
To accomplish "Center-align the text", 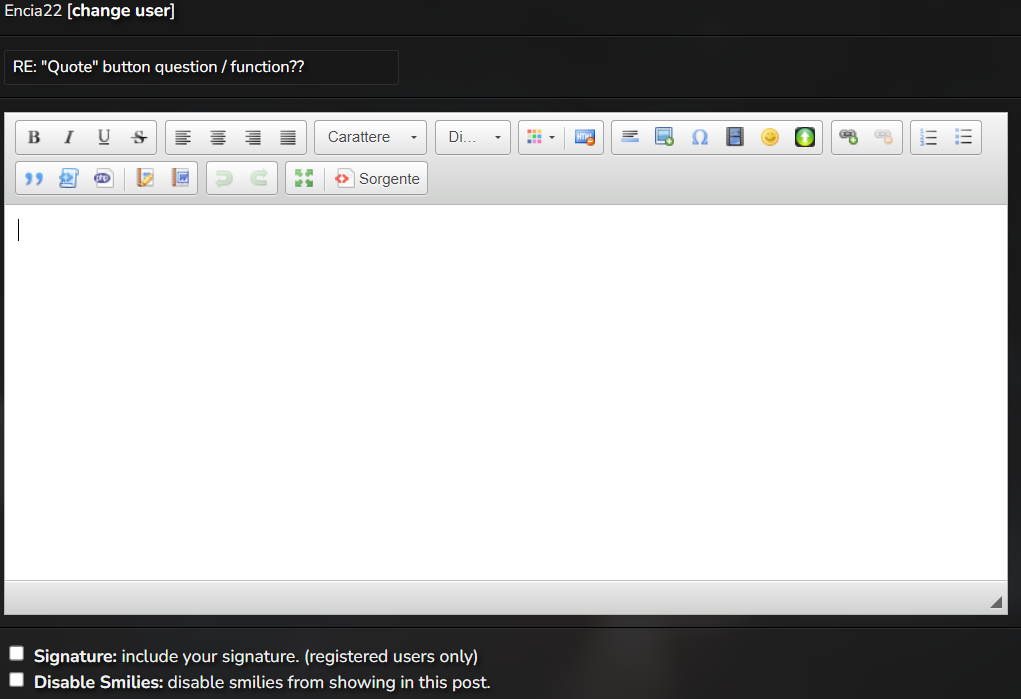I will (218, 137).
